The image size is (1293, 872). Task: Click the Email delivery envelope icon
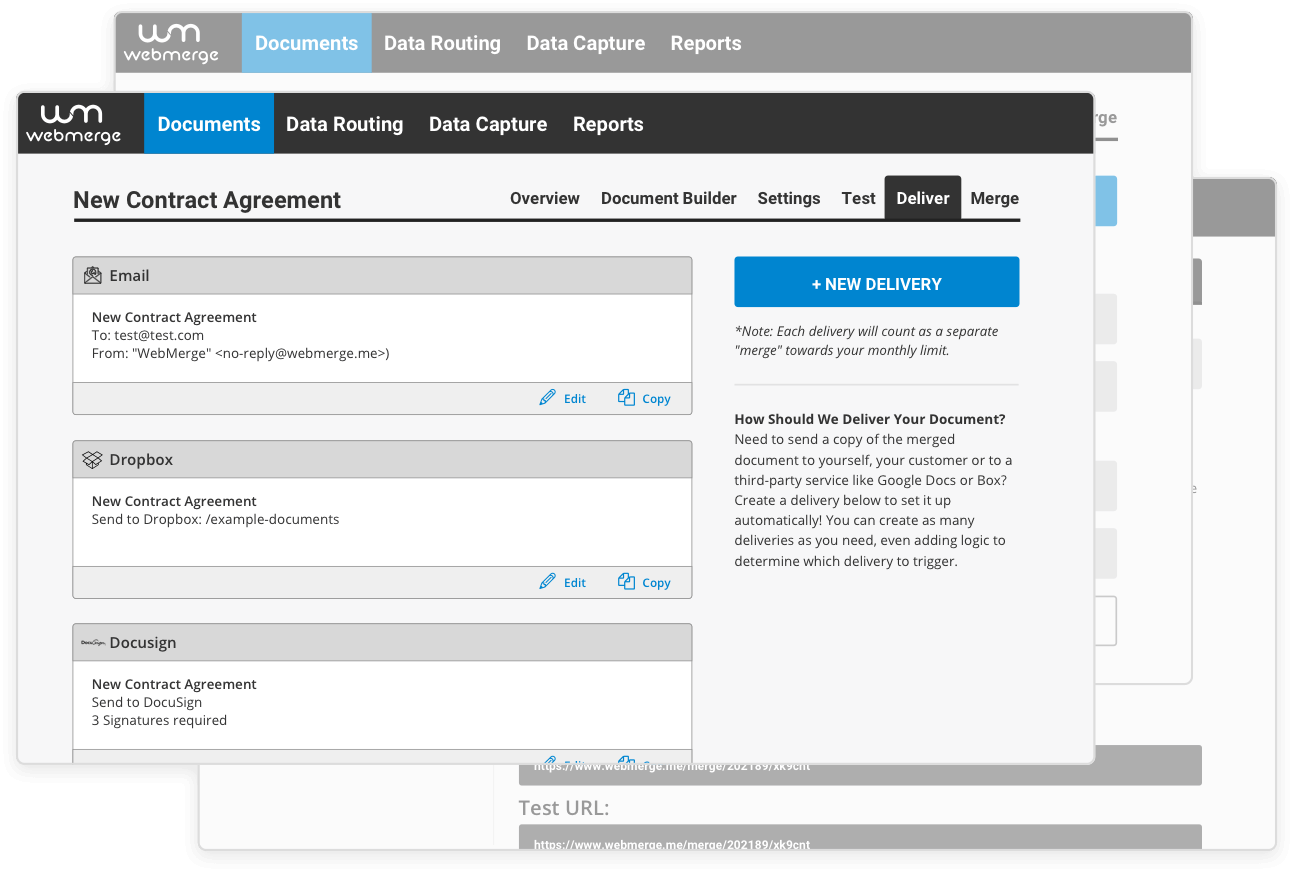93,275
